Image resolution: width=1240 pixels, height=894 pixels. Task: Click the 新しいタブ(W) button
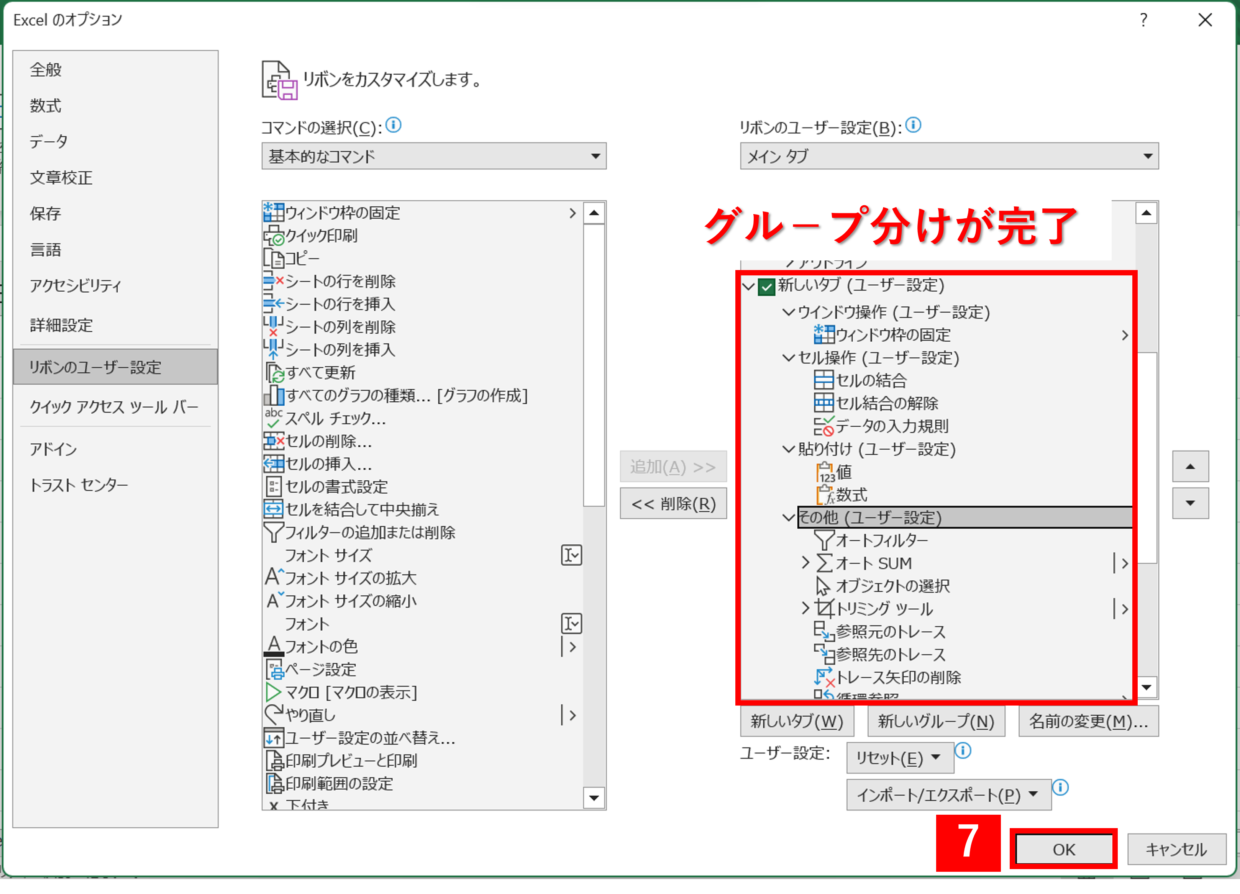(x=797, y=721)
